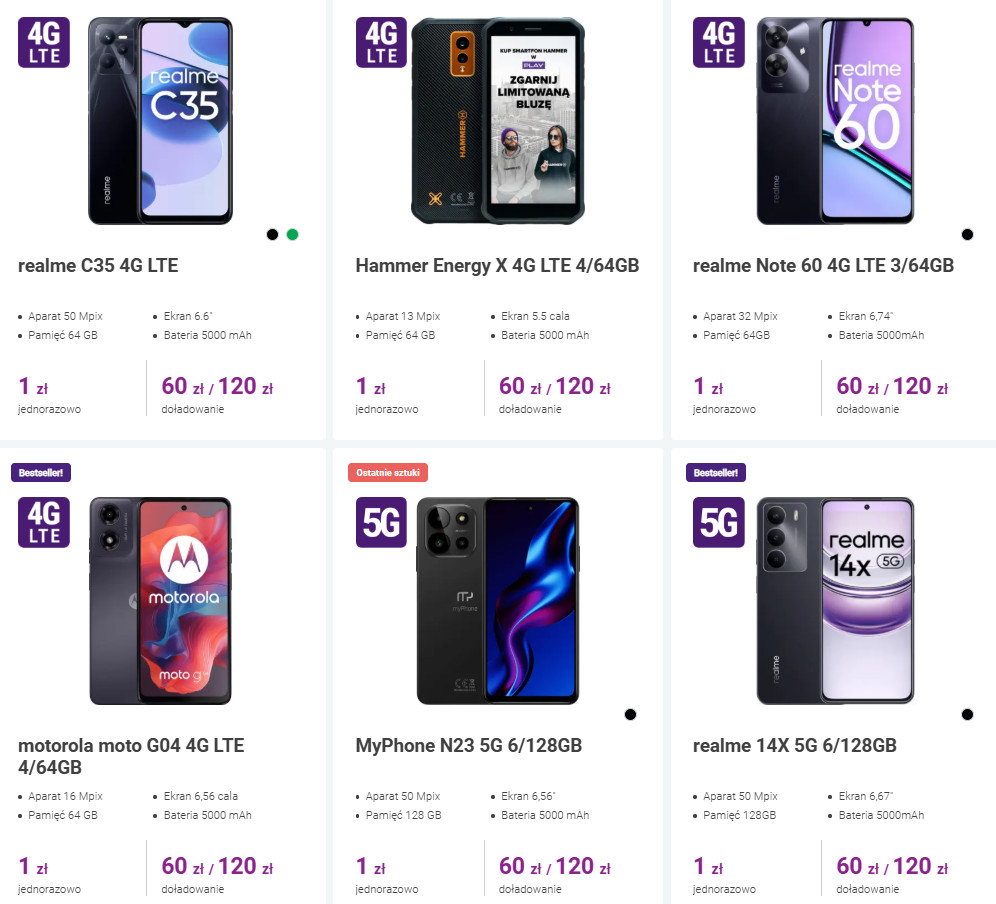Click the 4G LTE badge on realme C35
The height and width of the screenshot is (904, 996).
(x=44, y=42)
